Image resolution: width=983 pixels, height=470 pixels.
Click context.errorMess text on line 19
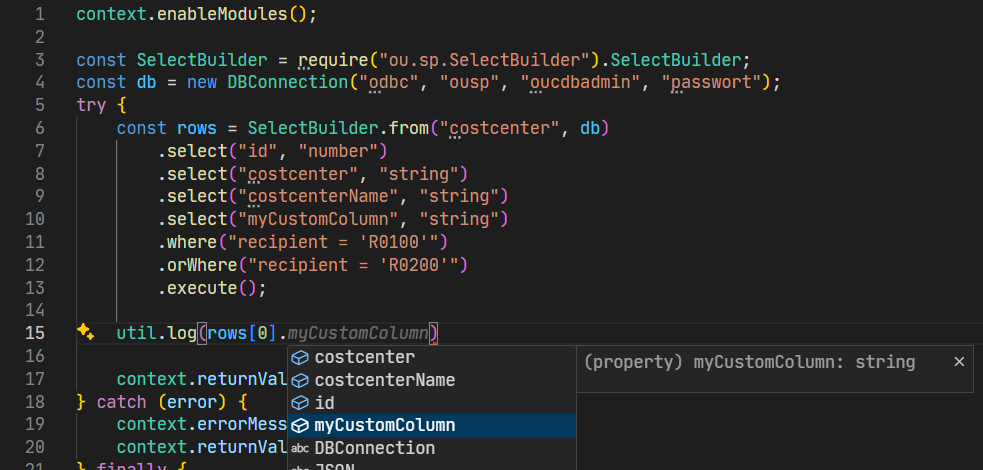(x=202, y=424)
